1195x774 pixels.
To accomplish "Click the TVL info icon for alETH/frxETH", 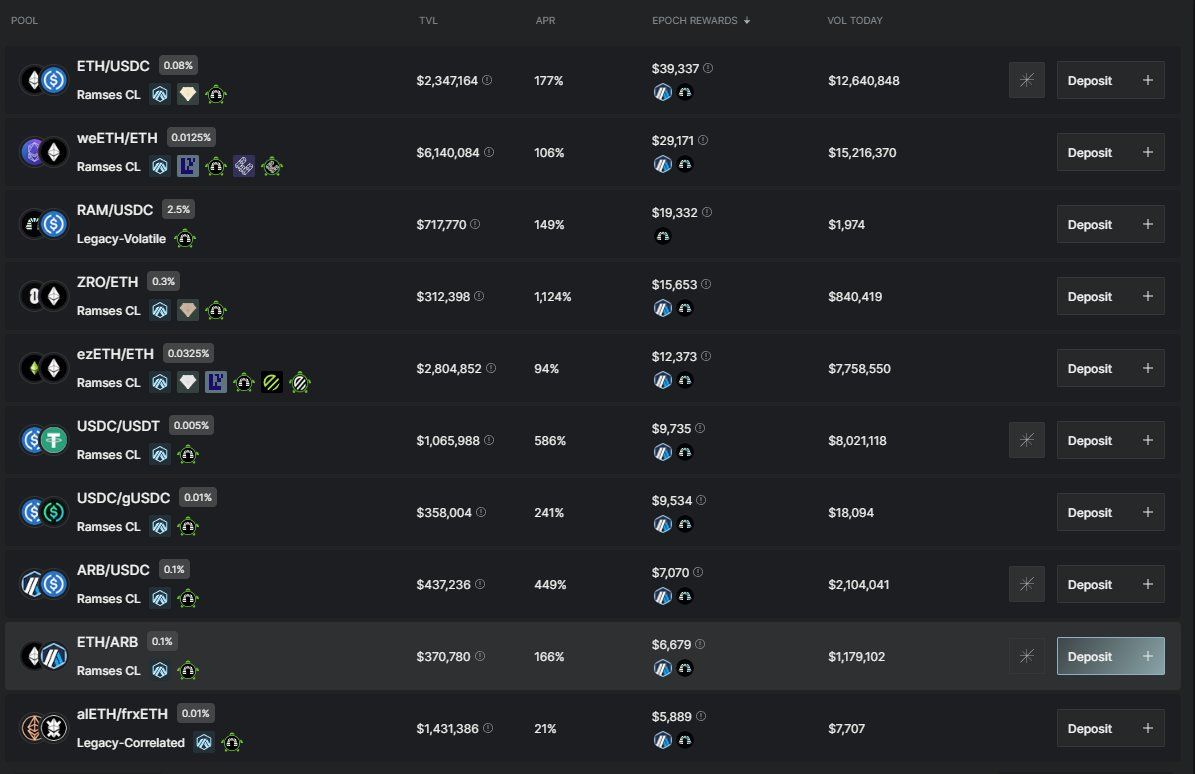I will tap(490, 728).
